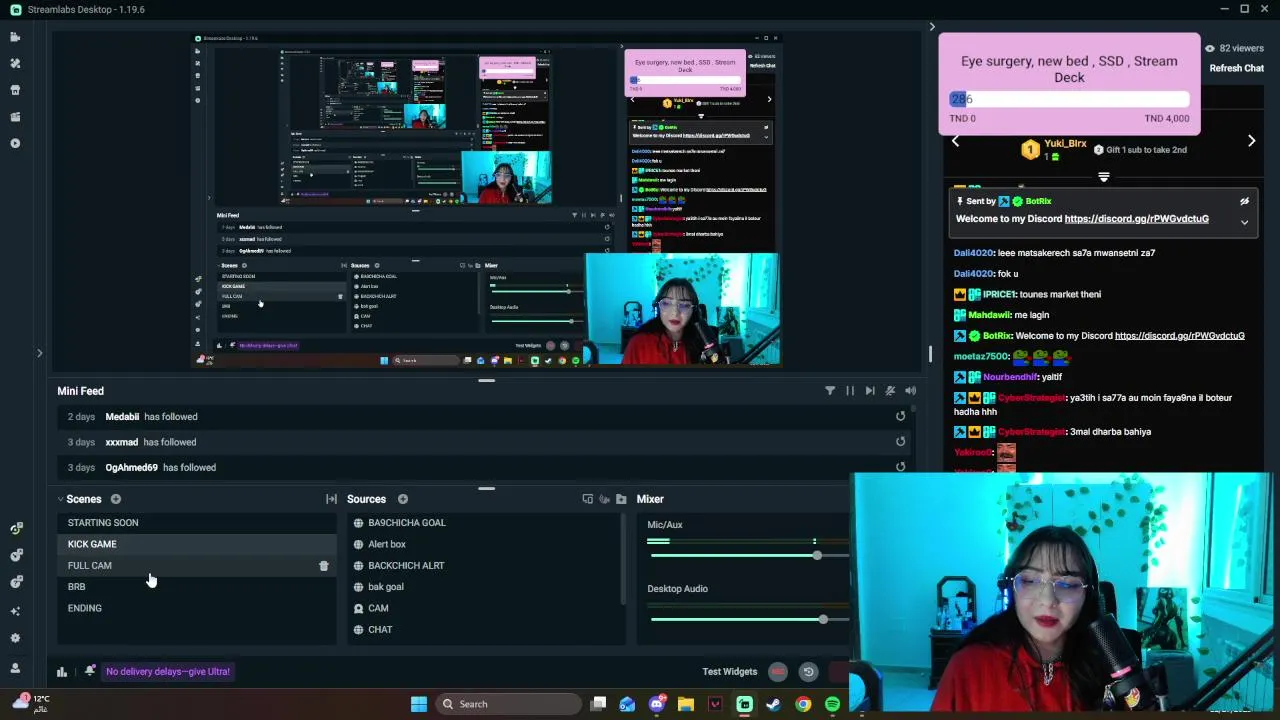Open notifications bell in status bar
The height and width of the screenshot is (720, 1280).
89,671
